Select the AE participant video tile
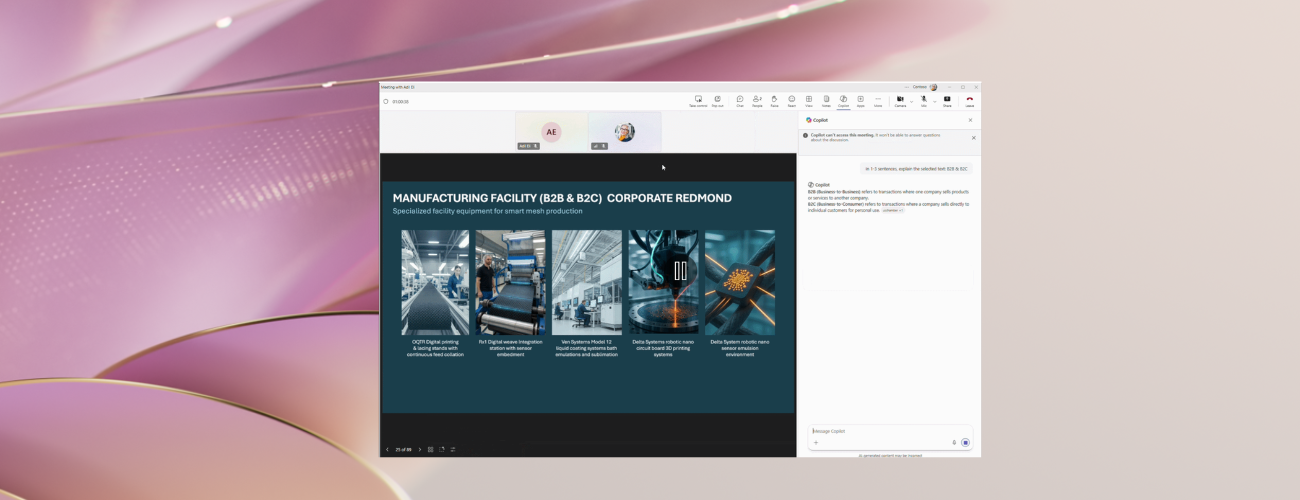Screen dimensions: 1300x500 [x=551, y=131]
